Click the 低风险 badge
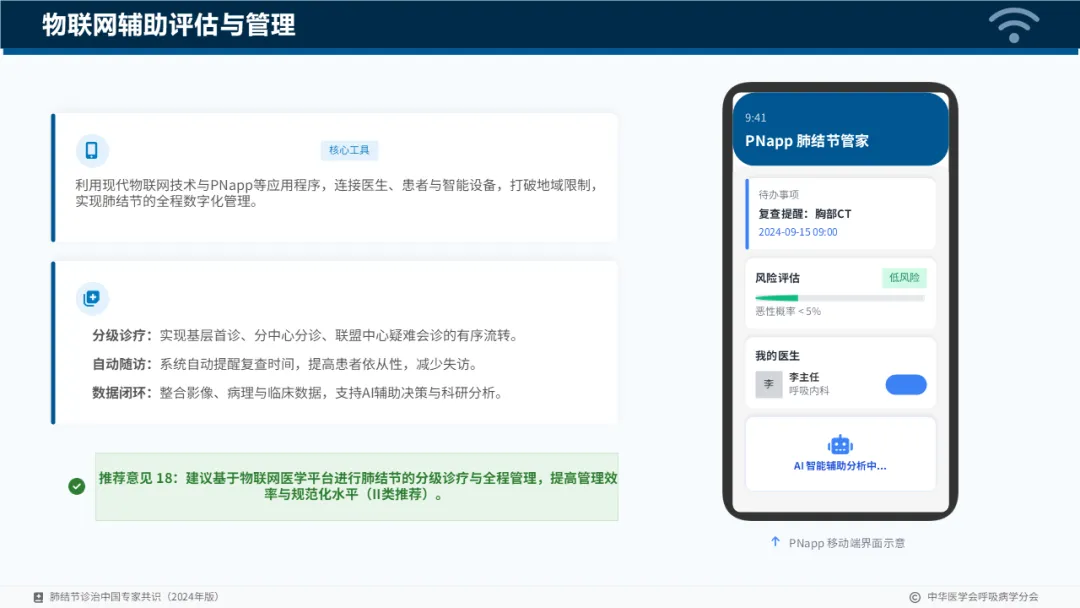The height and width of the screenshot is (608, 1080). 904,277
